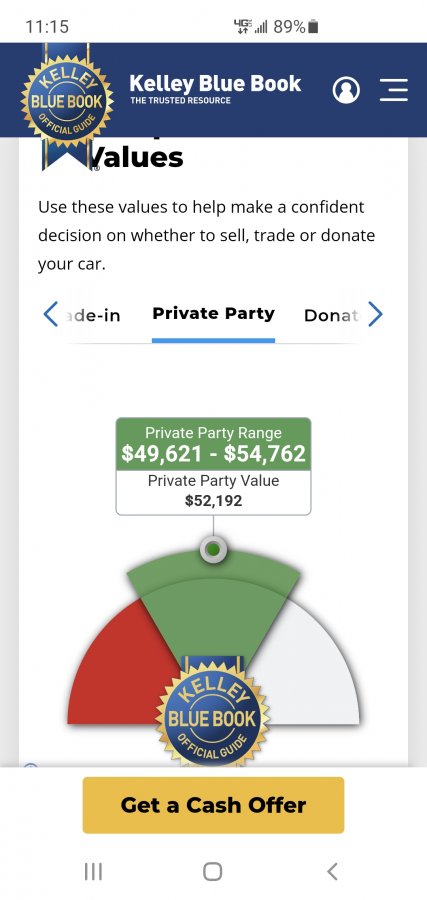Screen dimensions: 427x900
Task: Tap the Android home navigation button
Action: [x=213, y=871]
